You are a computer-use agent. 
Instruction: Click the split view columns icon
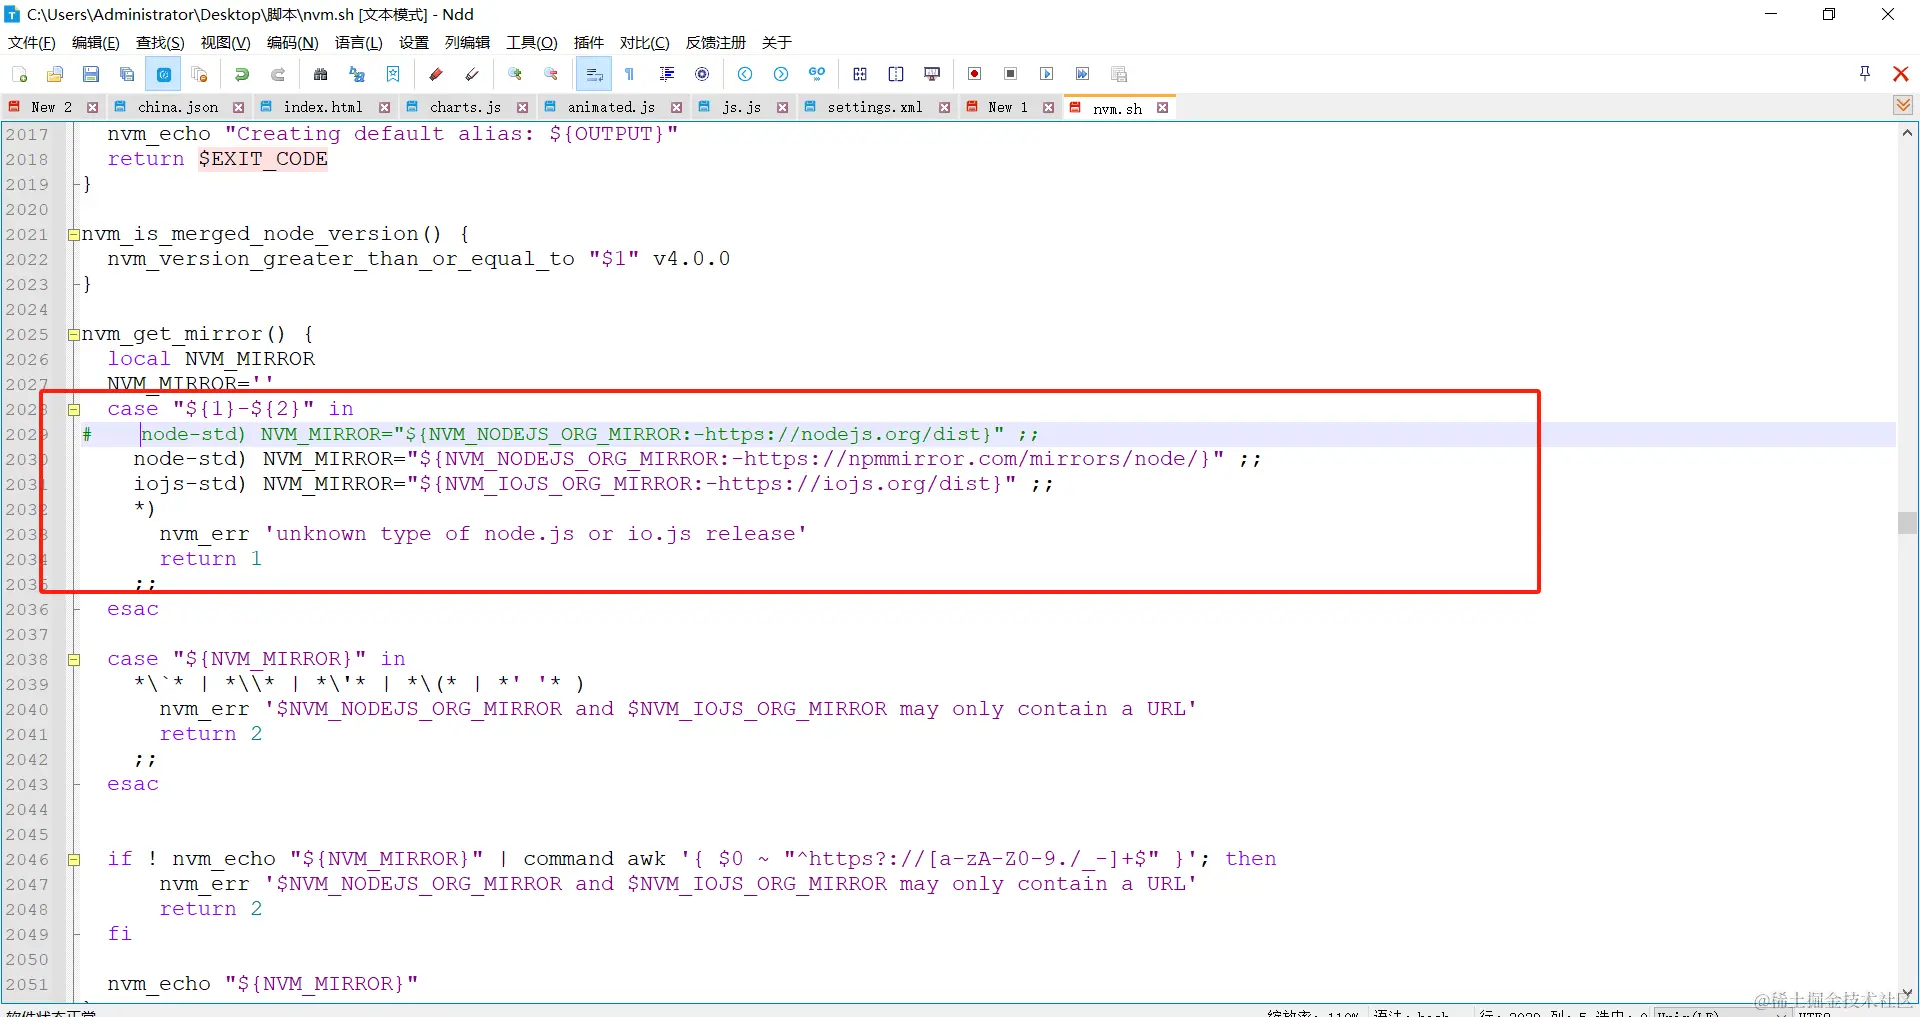click(896, 74)
